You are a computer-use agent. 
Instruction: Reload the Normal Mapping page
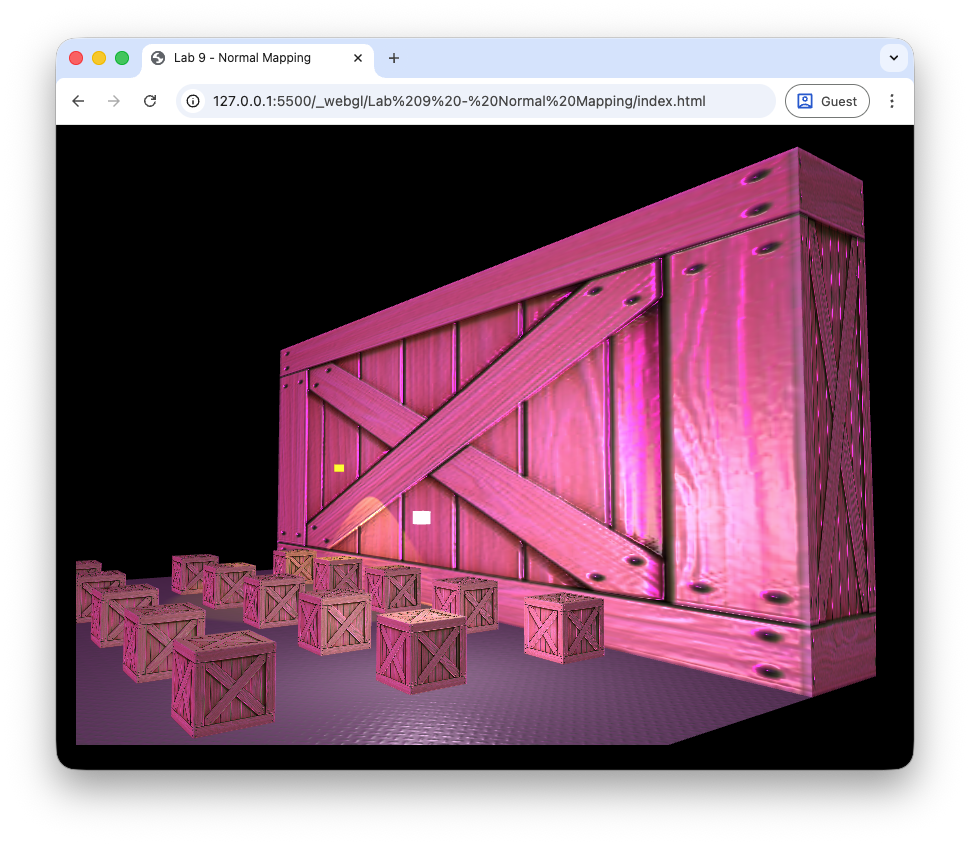[150, 101]
